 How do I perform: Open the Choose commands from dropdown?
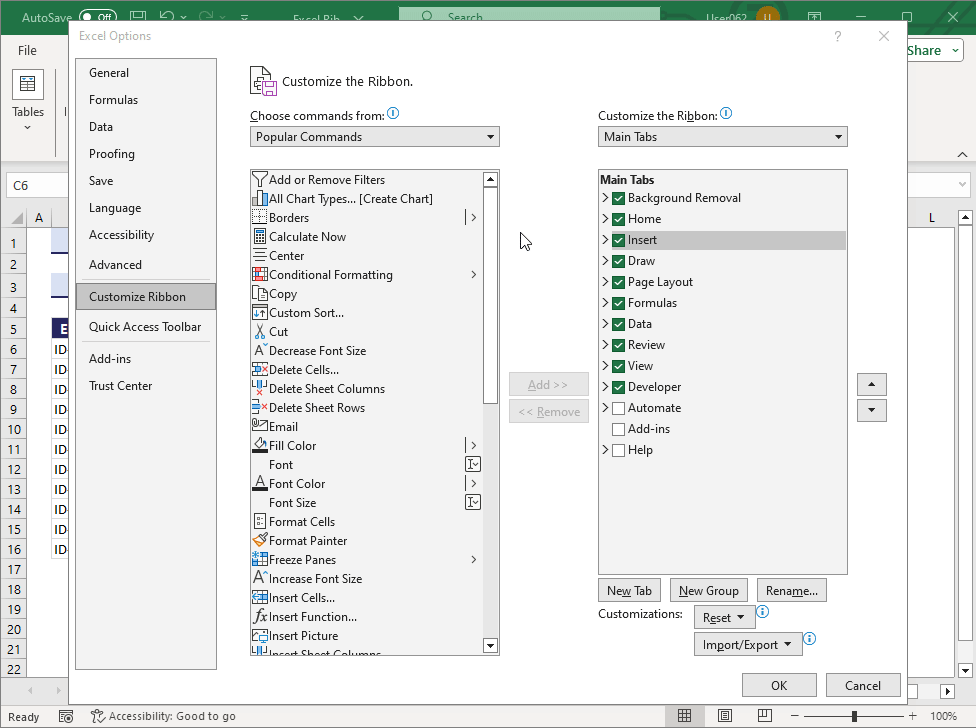click(x=375, y=137)
